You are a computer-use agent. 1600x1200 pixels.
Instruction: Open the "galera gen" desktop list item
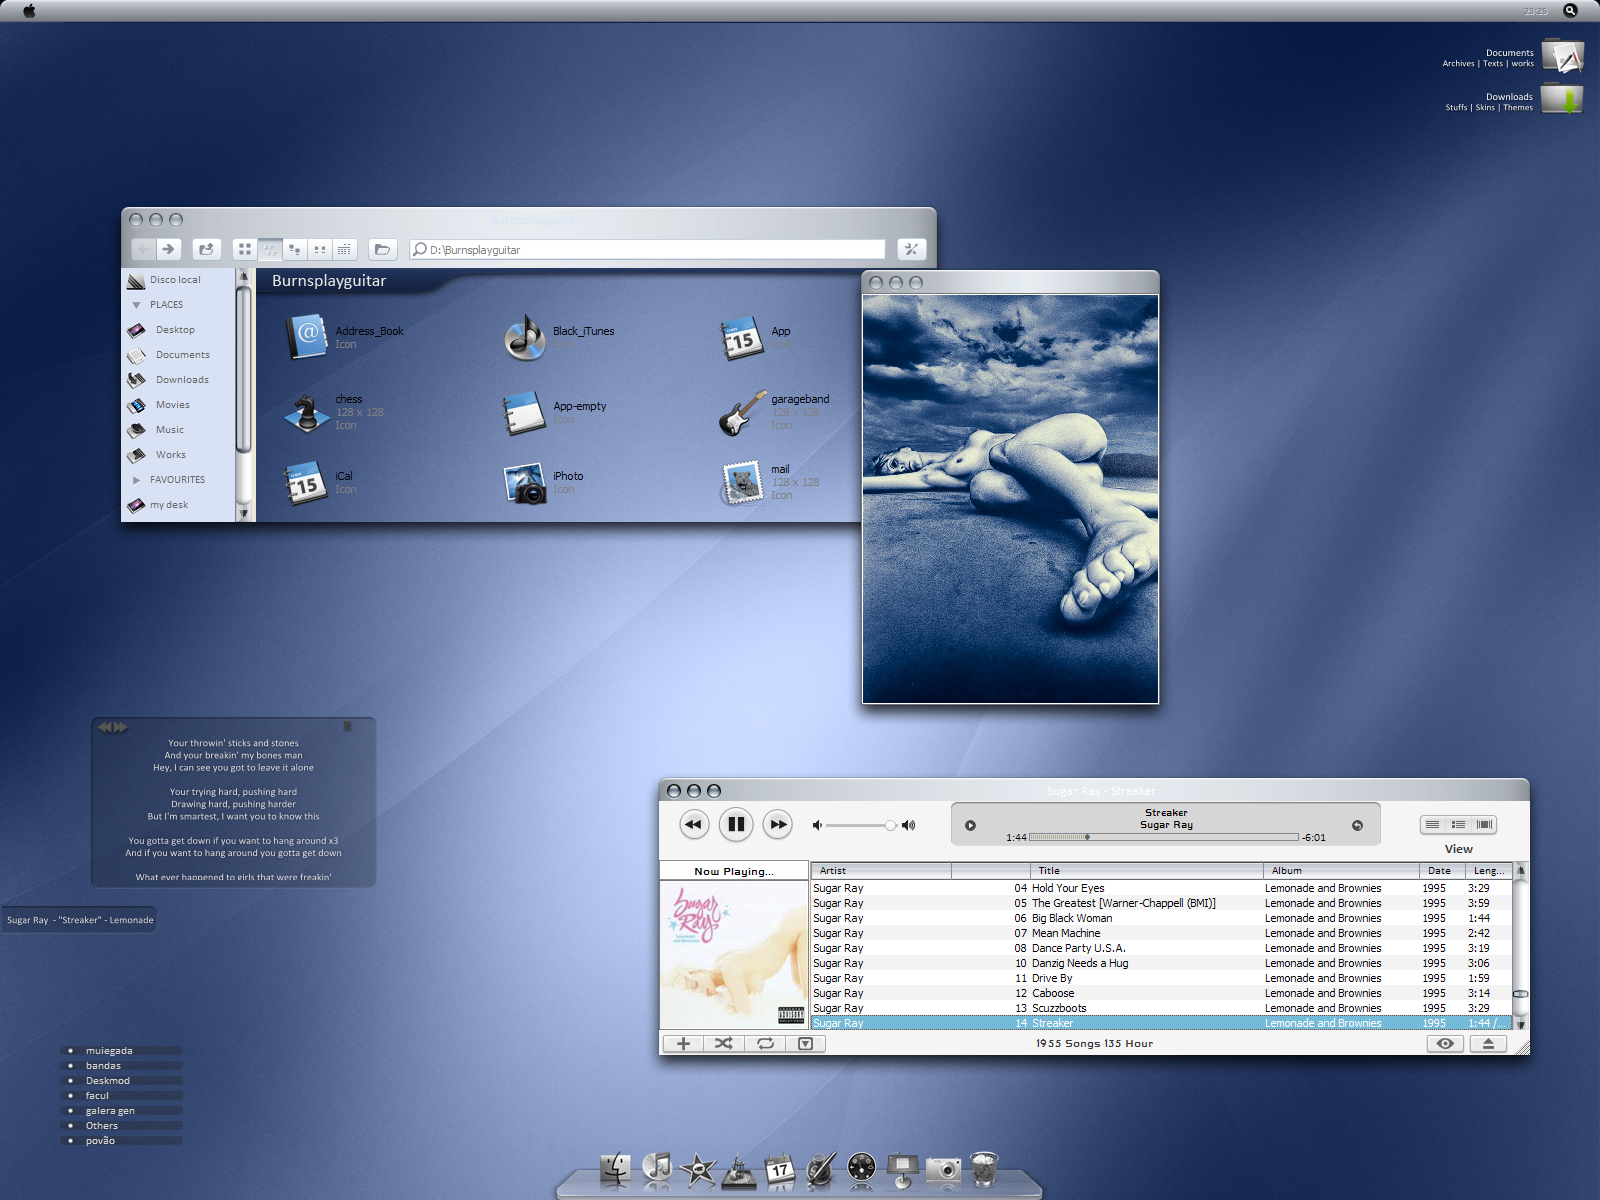click(110, 1111)
